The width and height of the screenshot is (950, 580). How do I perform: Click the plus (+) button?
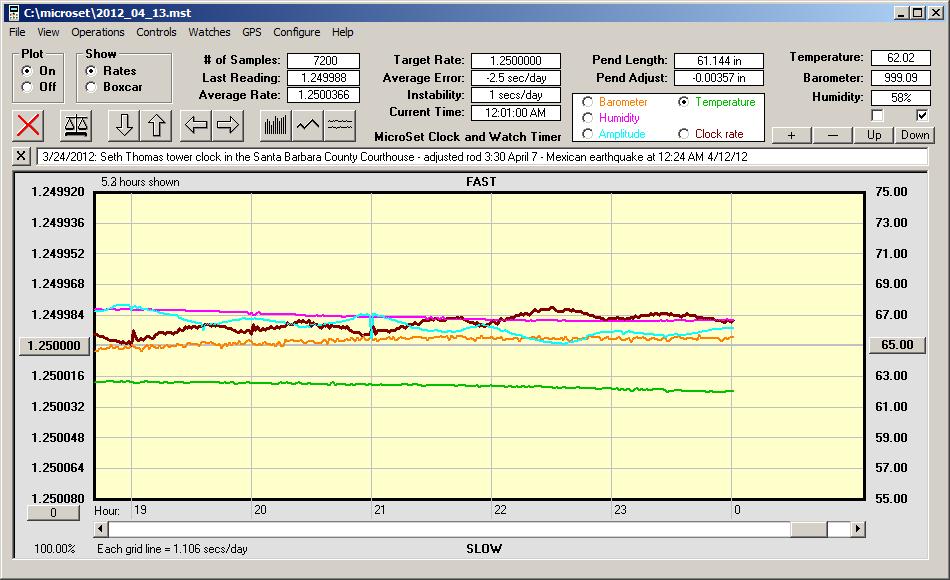[791, 135]
